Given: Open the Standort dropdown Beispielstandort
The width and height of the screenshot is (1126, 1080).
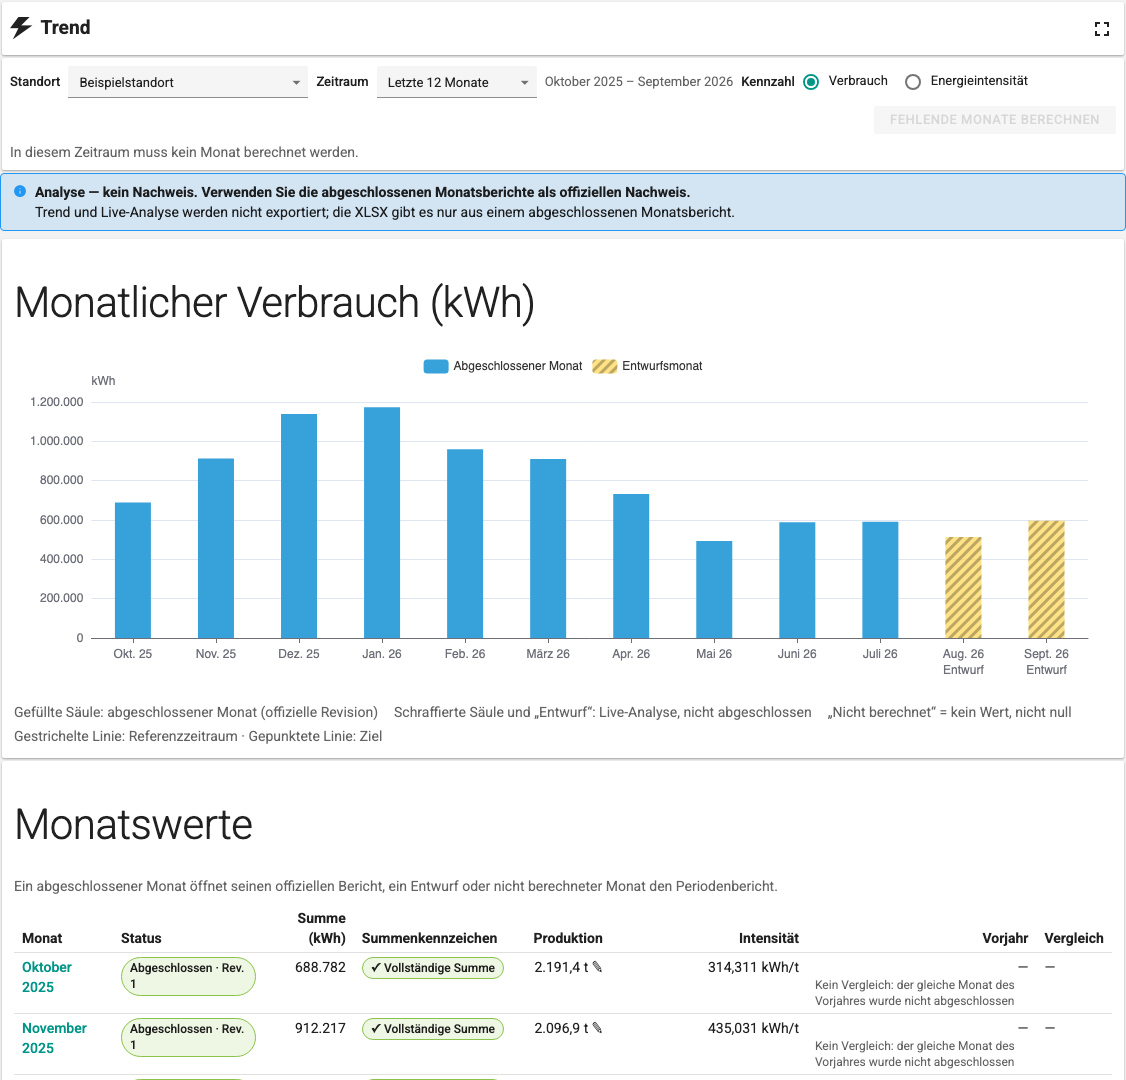Looking at the screenshot, I should (x=188, y=83).
